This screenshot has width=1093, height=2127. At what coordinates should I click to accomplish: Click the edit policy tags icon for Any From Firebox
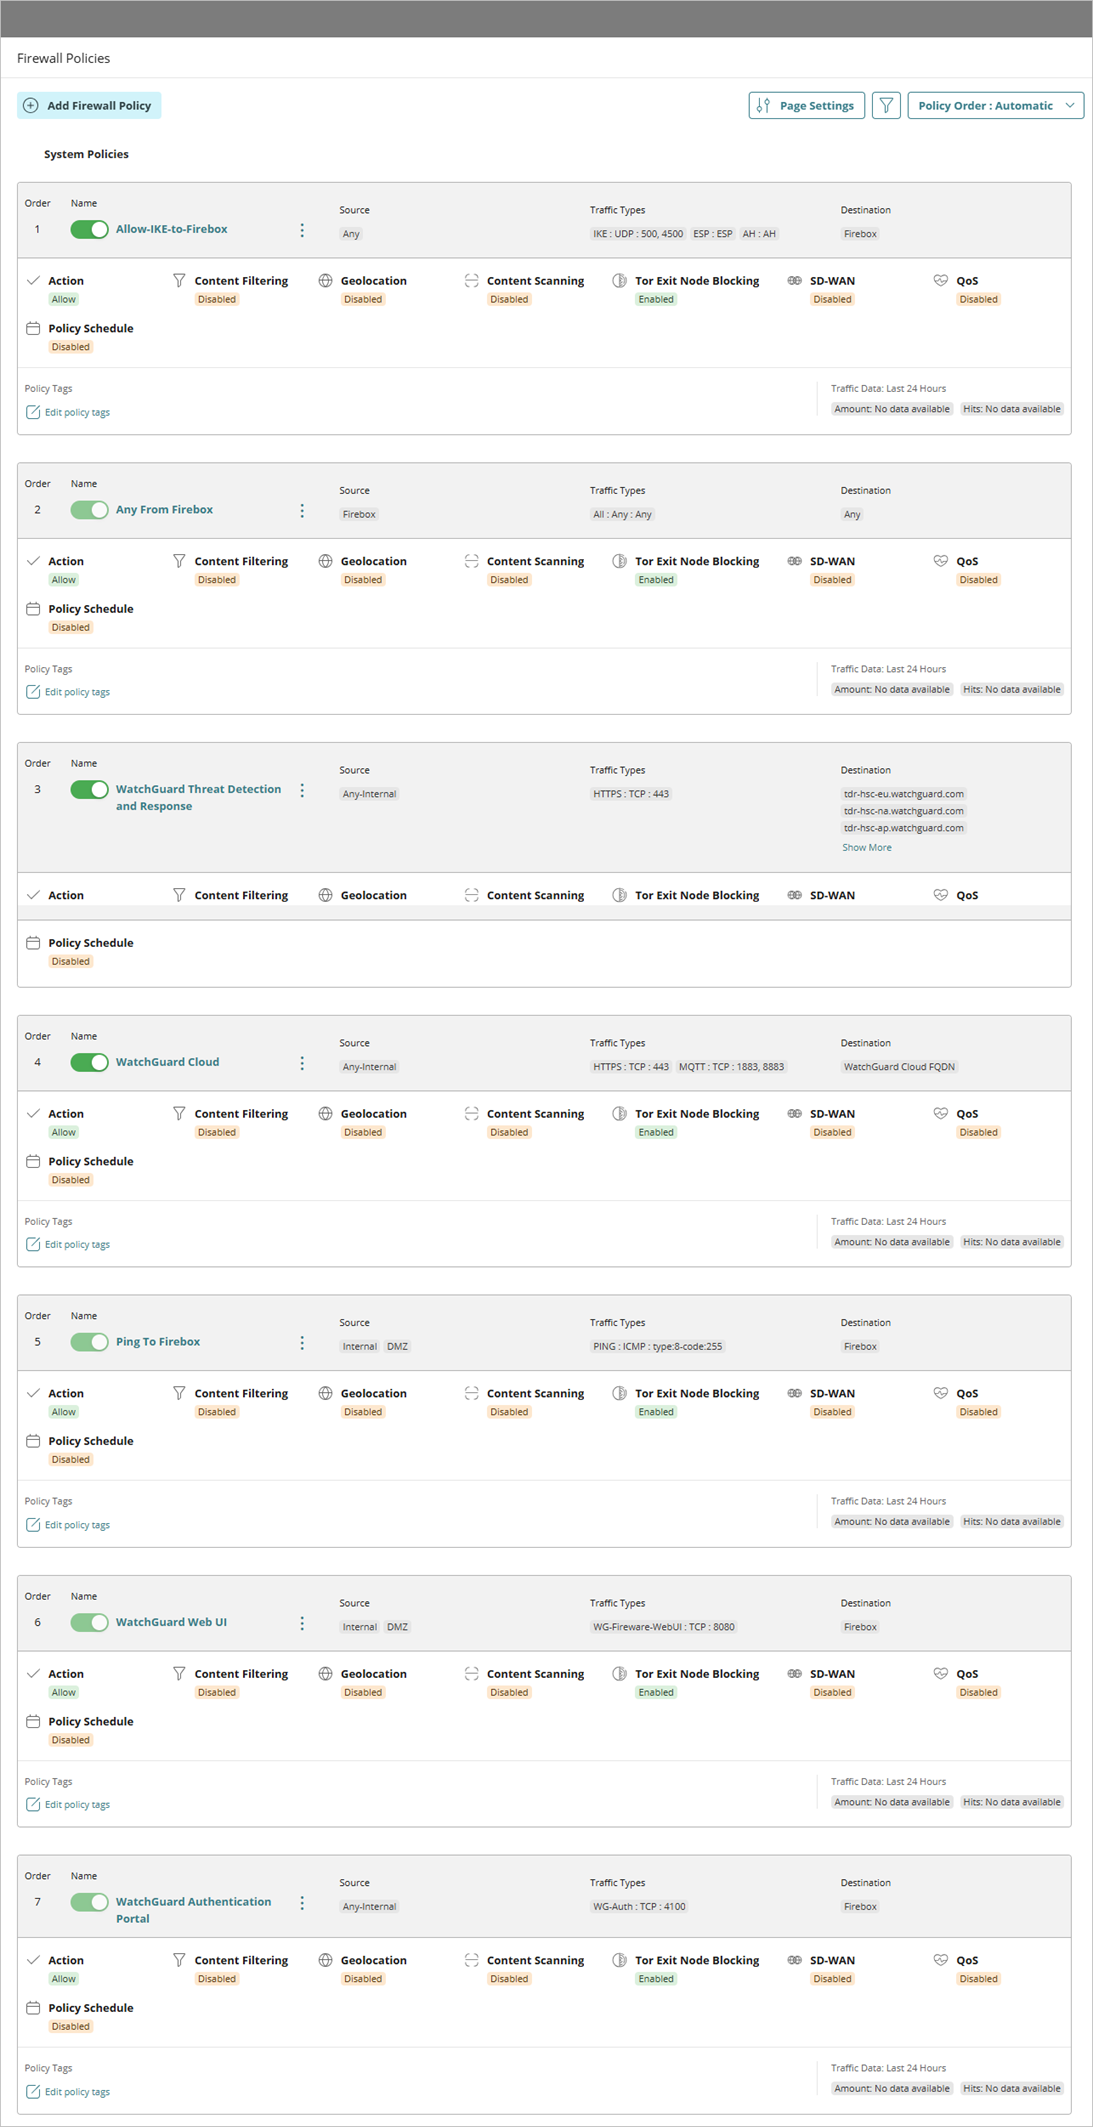coord(33,692)
